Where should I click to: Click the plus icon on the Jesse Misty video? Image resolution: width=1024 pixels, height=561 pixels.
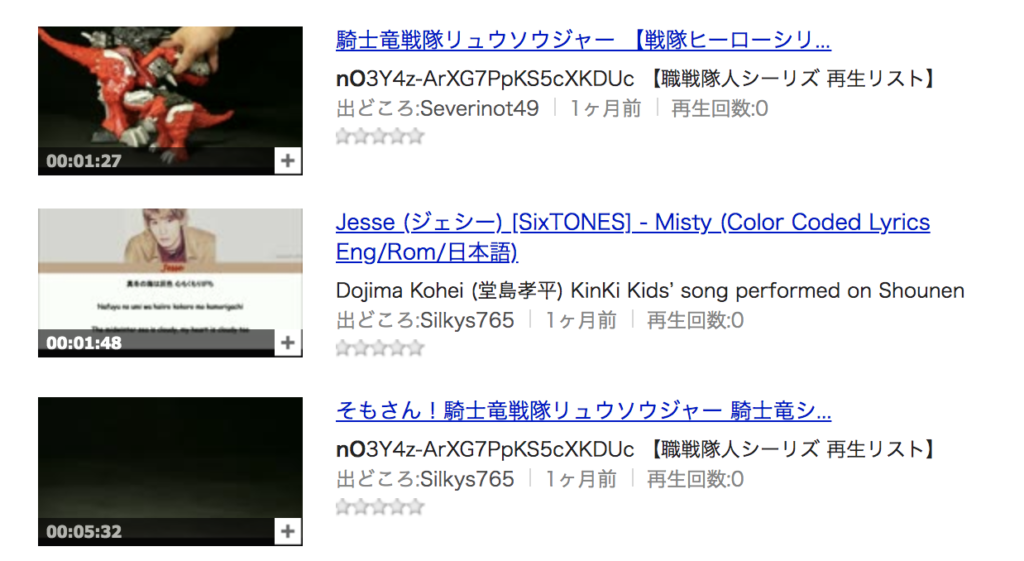(287, 343)
